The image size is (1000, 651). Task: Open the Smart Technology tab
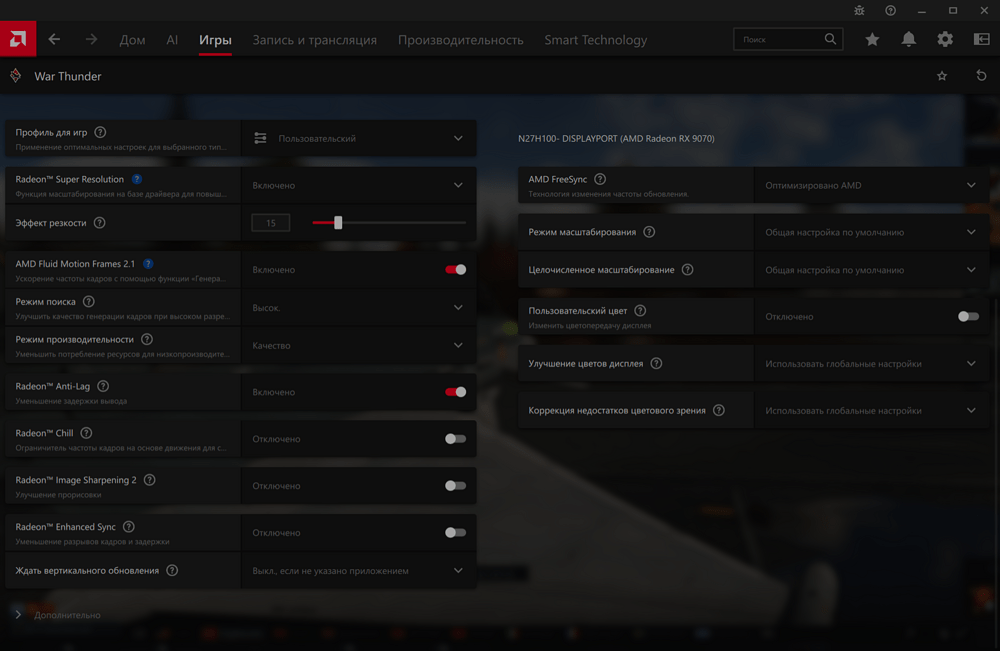point(596,40)
